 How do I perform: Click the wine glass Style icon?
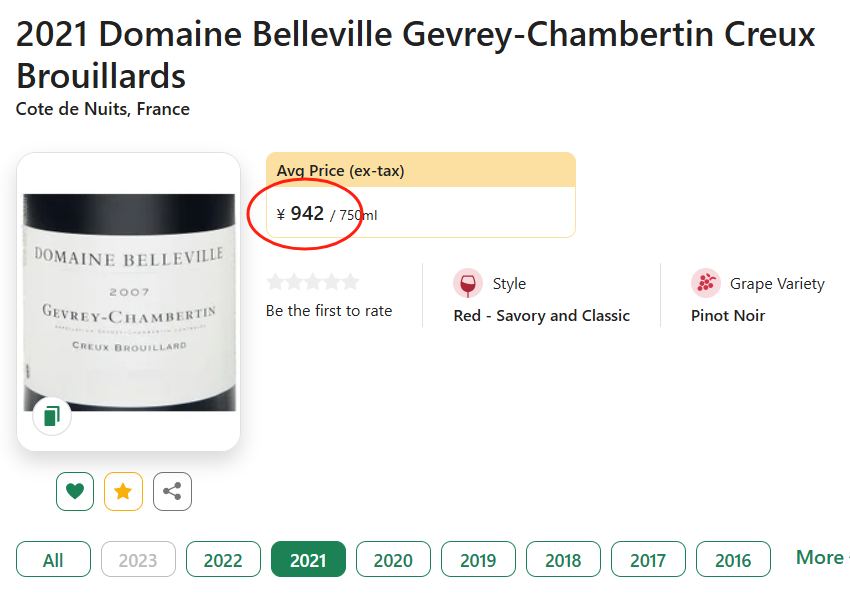click(467, 283)
